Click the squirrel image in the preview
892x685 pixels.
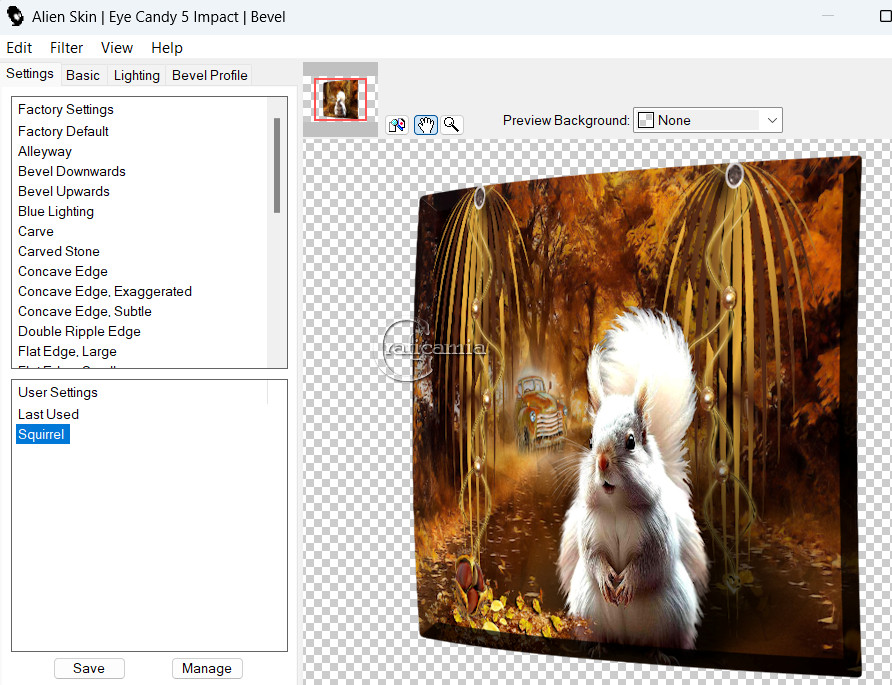[x=632, y=484]
